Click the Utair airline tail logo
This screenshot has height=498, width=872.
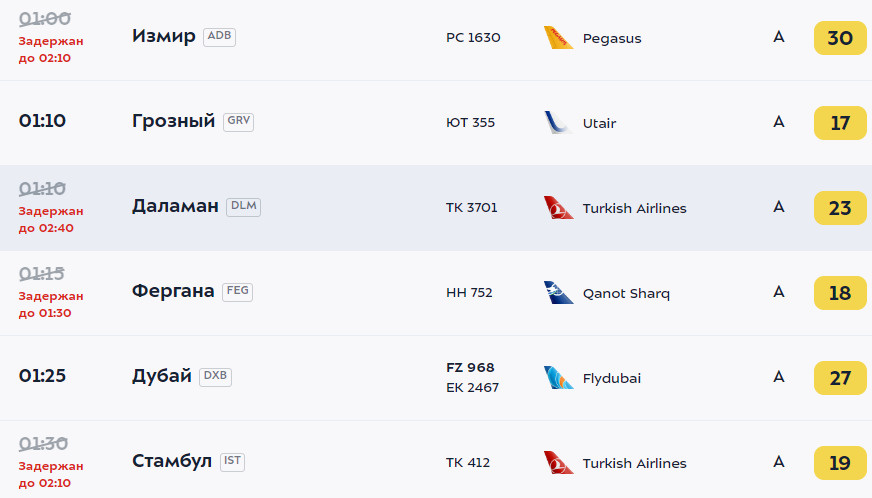558,123
